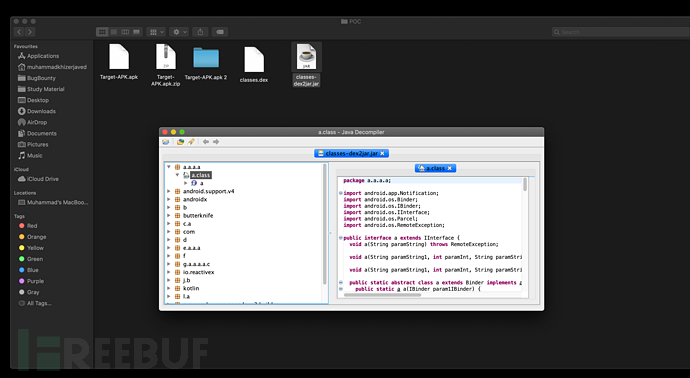690x378 pixels.
Task: Select Target-APK.apk.zip file in Finder
Action: [x=165, y=65]
